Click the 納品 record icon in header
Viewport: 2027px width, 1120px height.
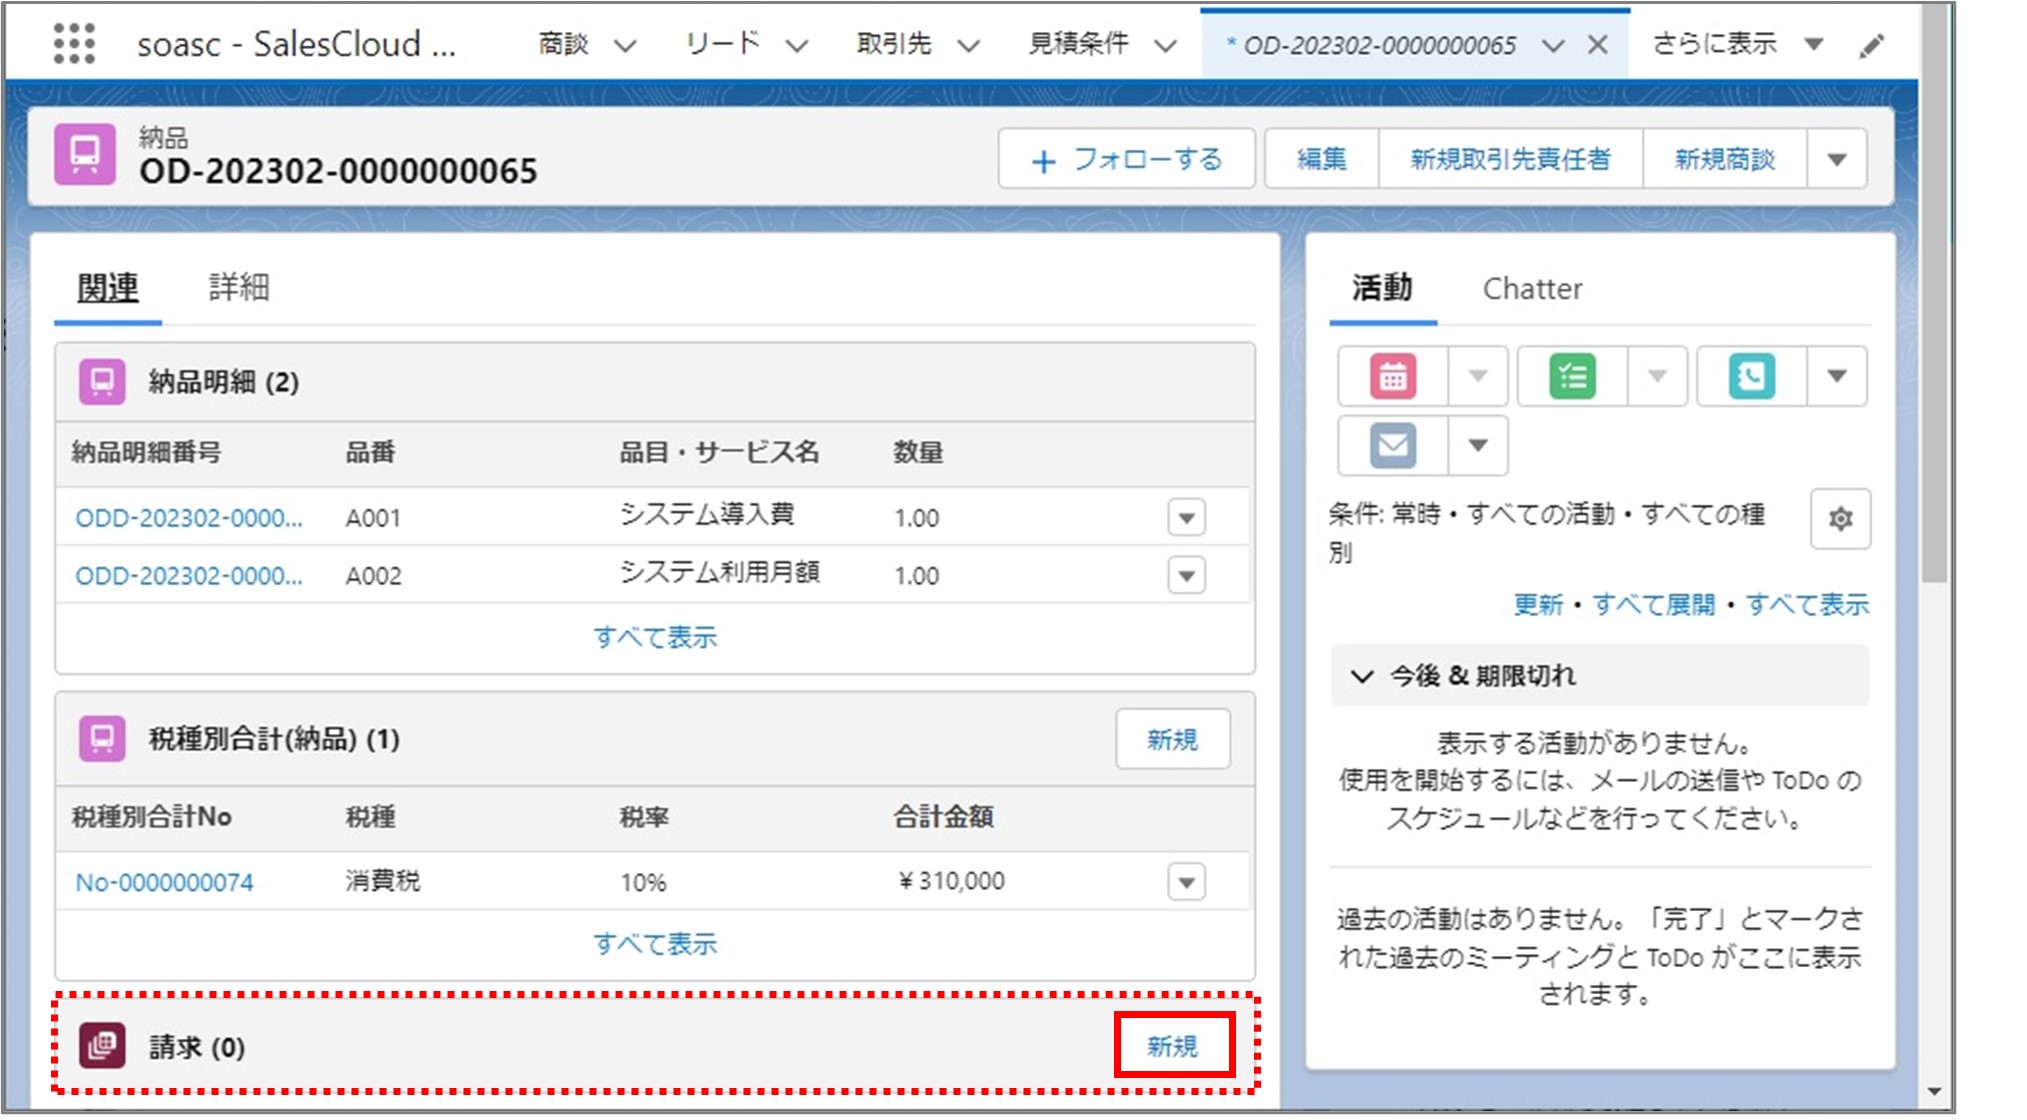tap(85, 155)
